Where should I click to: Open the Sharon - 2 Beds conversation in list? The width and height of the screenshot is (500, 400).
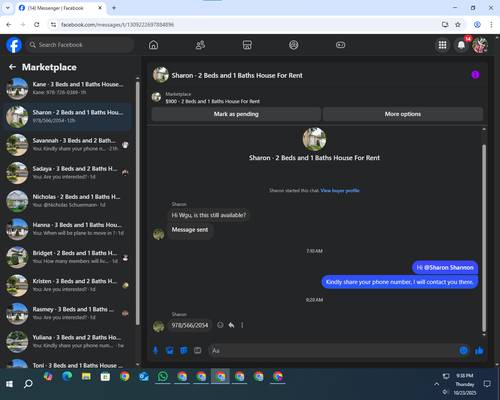(x=67, y=117)
